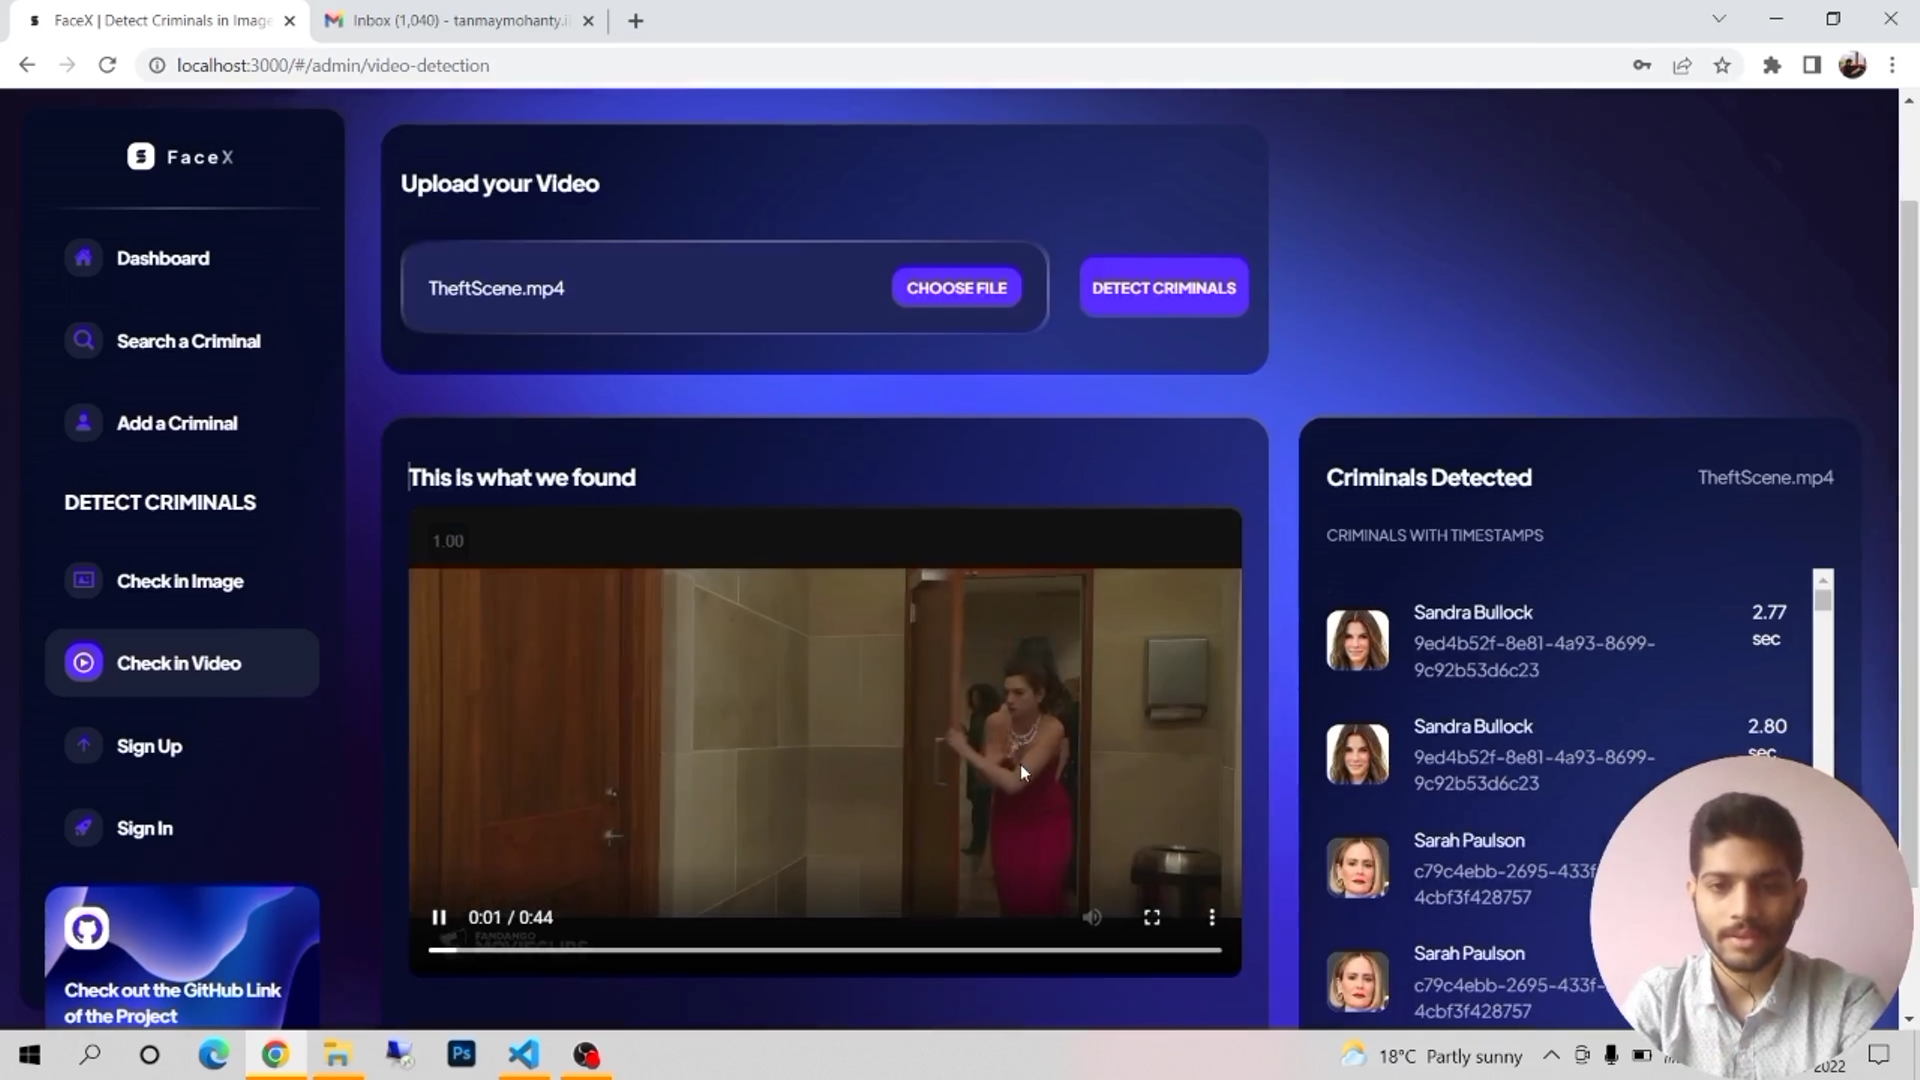
Task: Open Visual Studio Code from taskbar
Action: (x=524, y=1055)
